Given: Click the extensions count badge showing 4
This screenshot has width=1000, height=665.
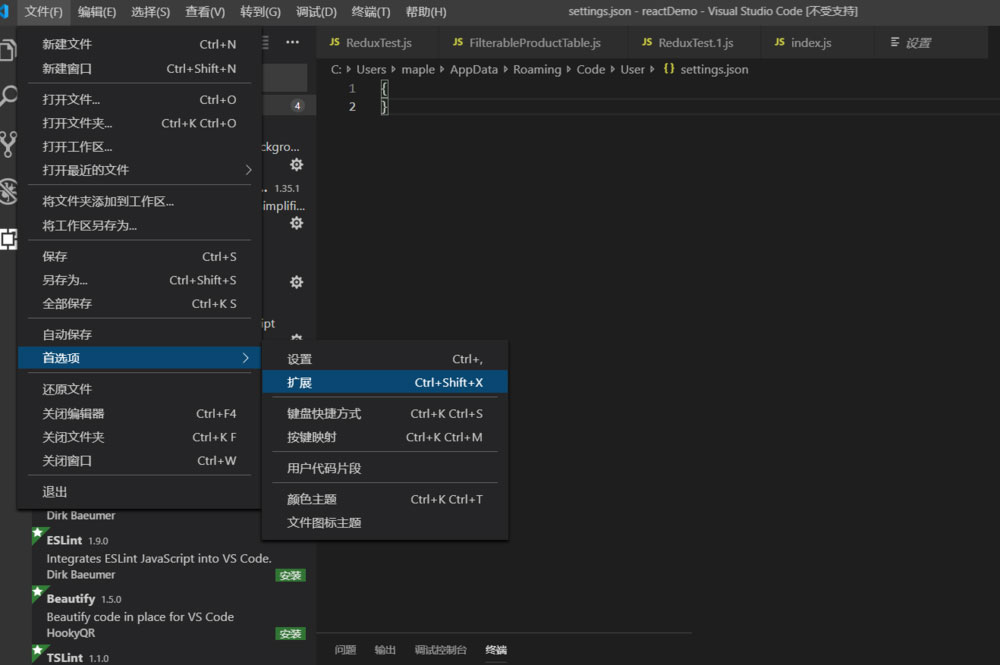Looking at the screenshot, I should click(297, 104).
